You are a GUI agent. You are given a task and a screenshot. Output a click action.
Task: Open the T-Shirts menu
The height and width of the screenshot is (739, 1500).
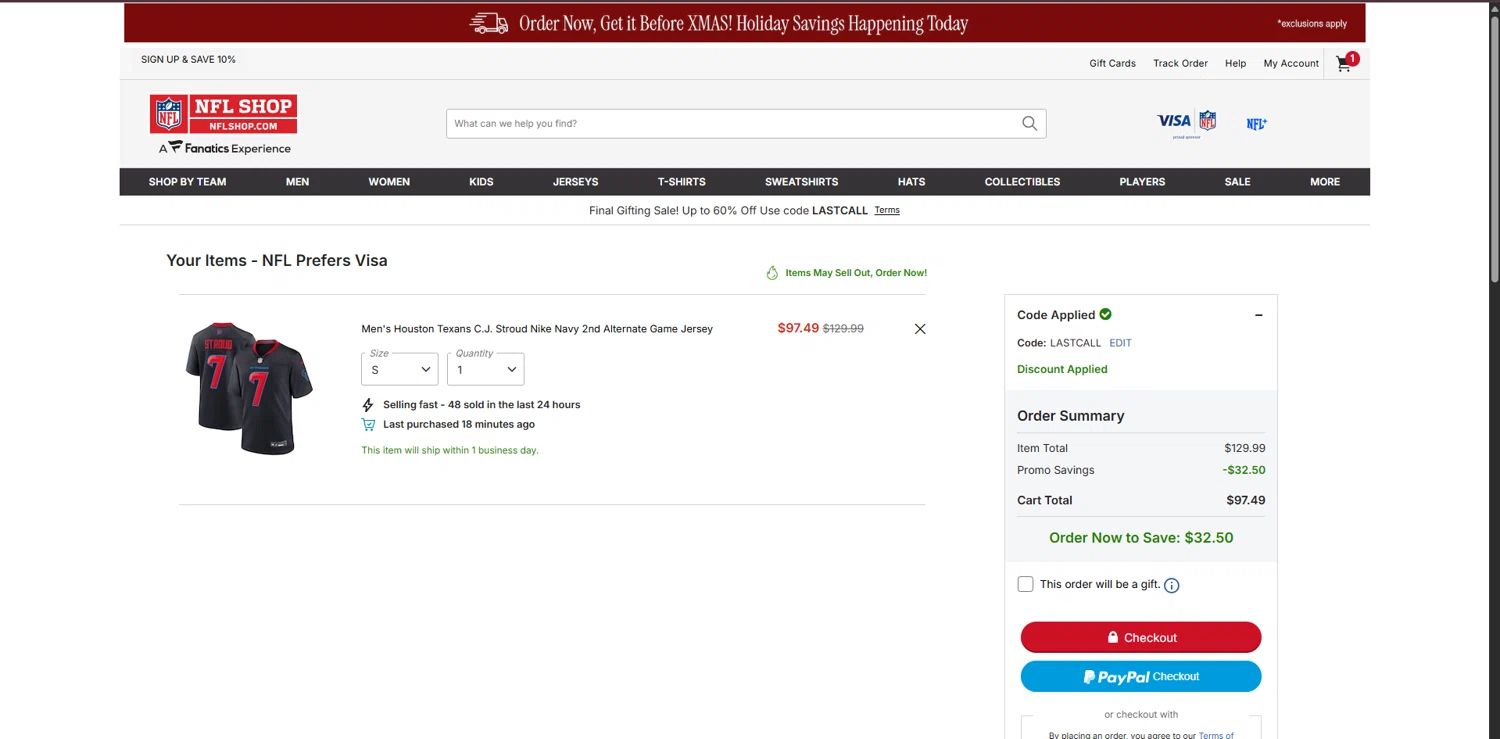682,182
